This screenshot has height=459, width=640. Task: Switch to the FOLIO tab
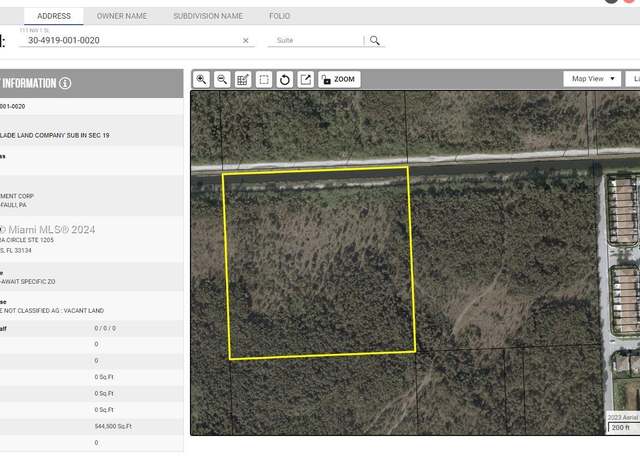pos(280,16)
